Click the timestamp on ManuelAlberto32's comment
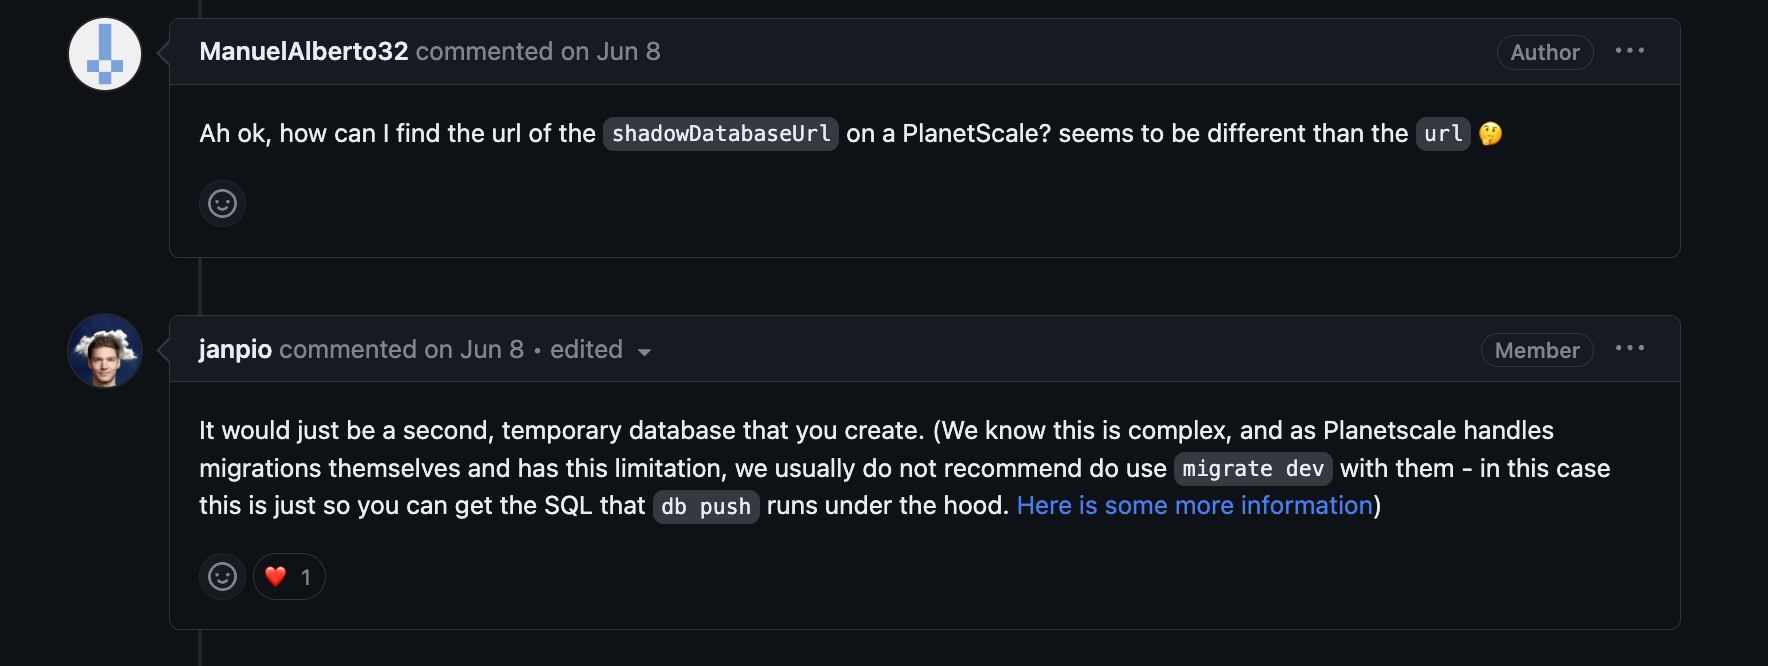Image resolution: width=1768 pixels, height=666 pixels. [610, 52]
